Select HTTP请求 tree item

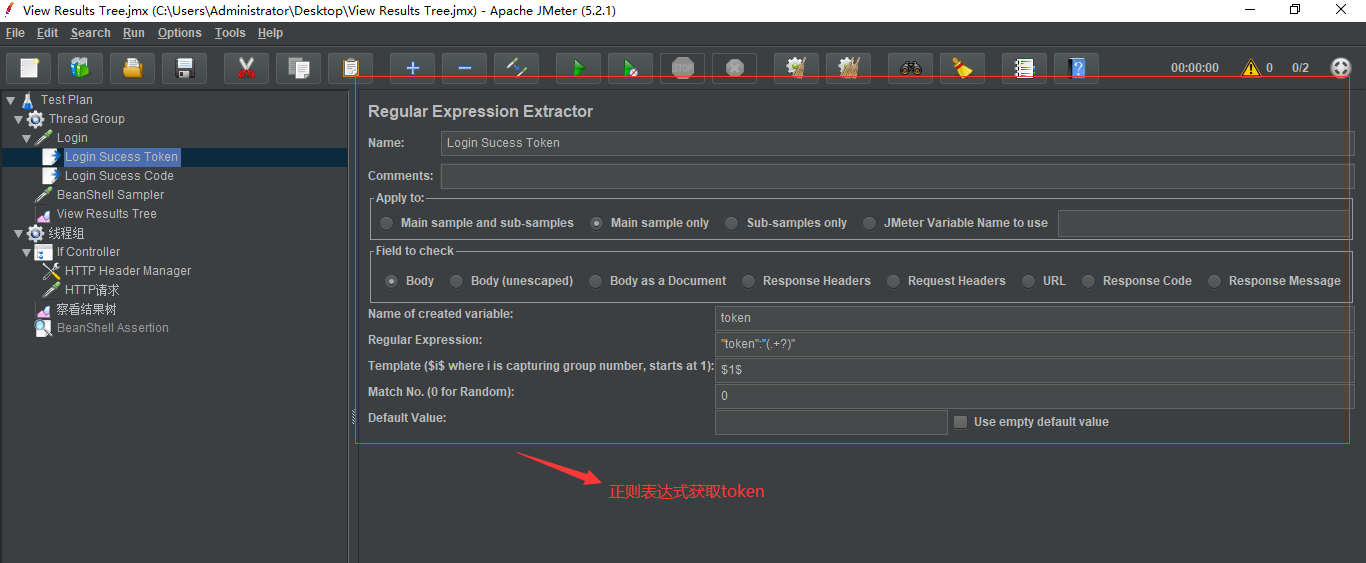[x=92, y=290]
